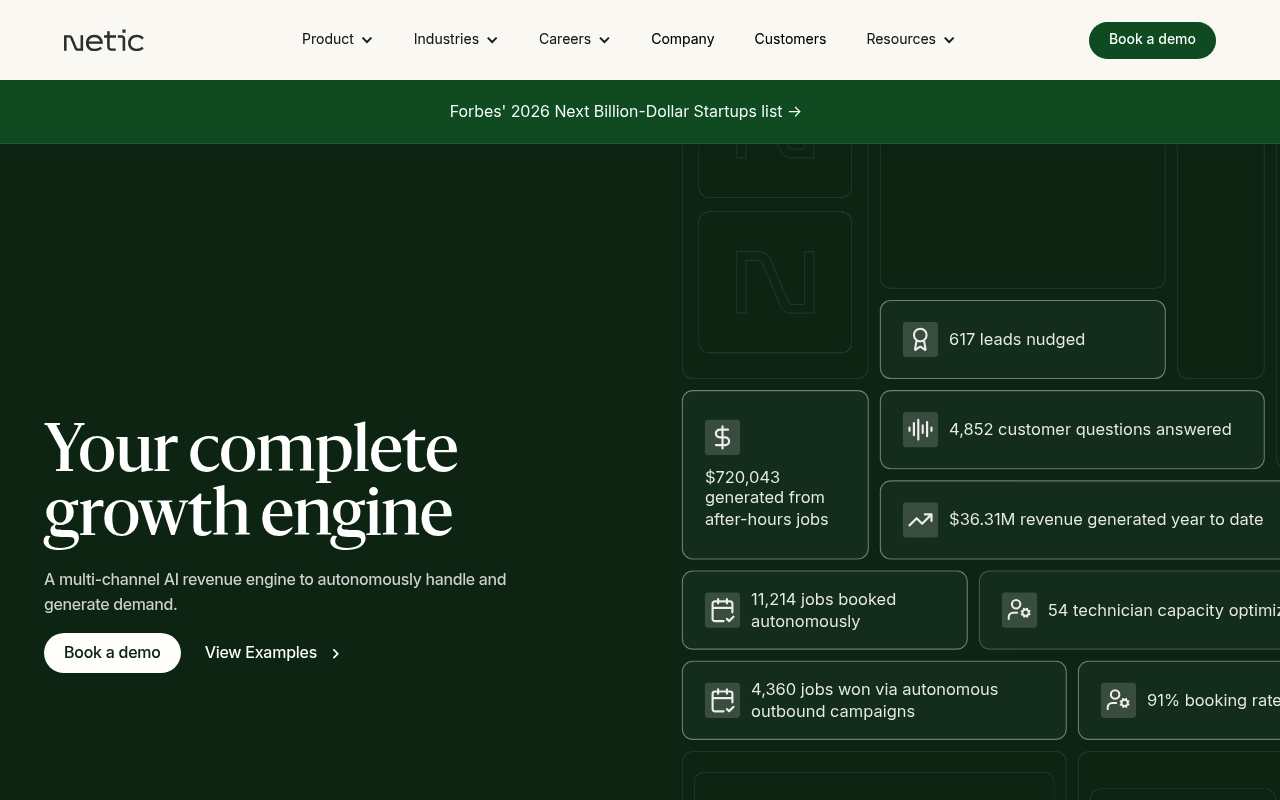Expand the Industries dropdown chevron

tap(492, 40)
